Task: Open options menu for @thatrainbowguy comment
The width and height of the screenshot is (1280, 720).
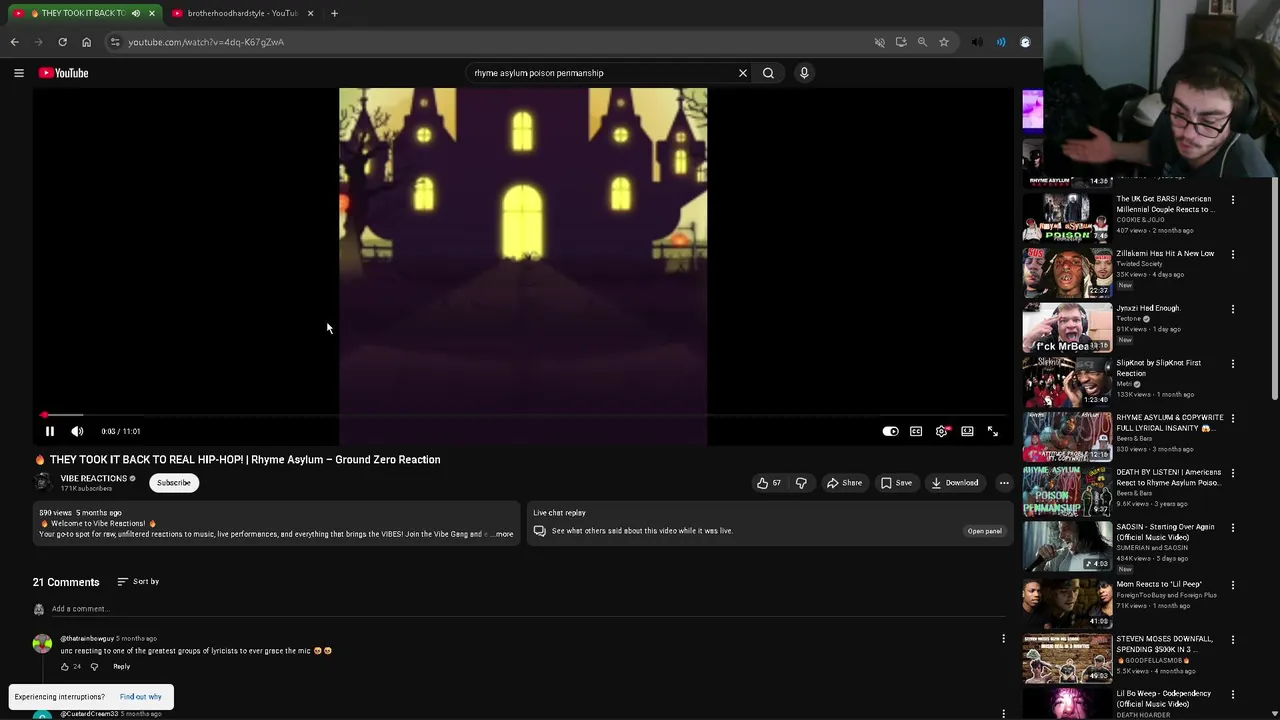Action: (1003, 638)
